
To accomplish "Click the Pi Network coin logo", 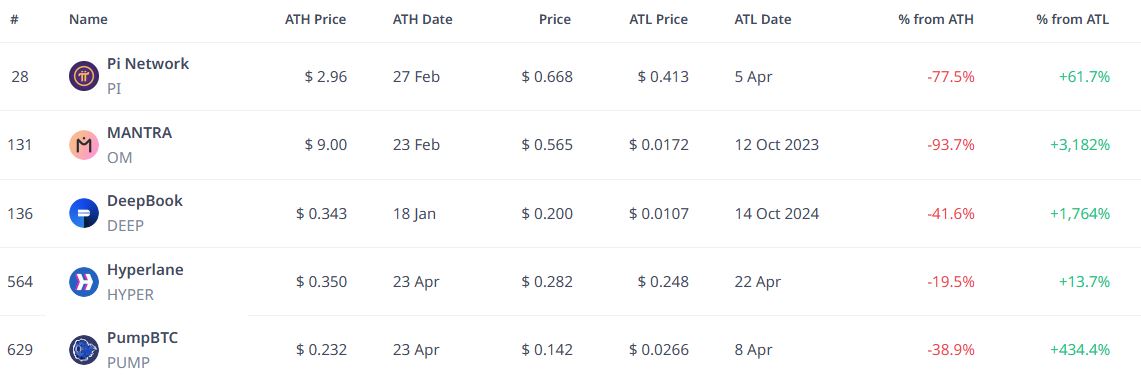I will click(x=84, y=76).
